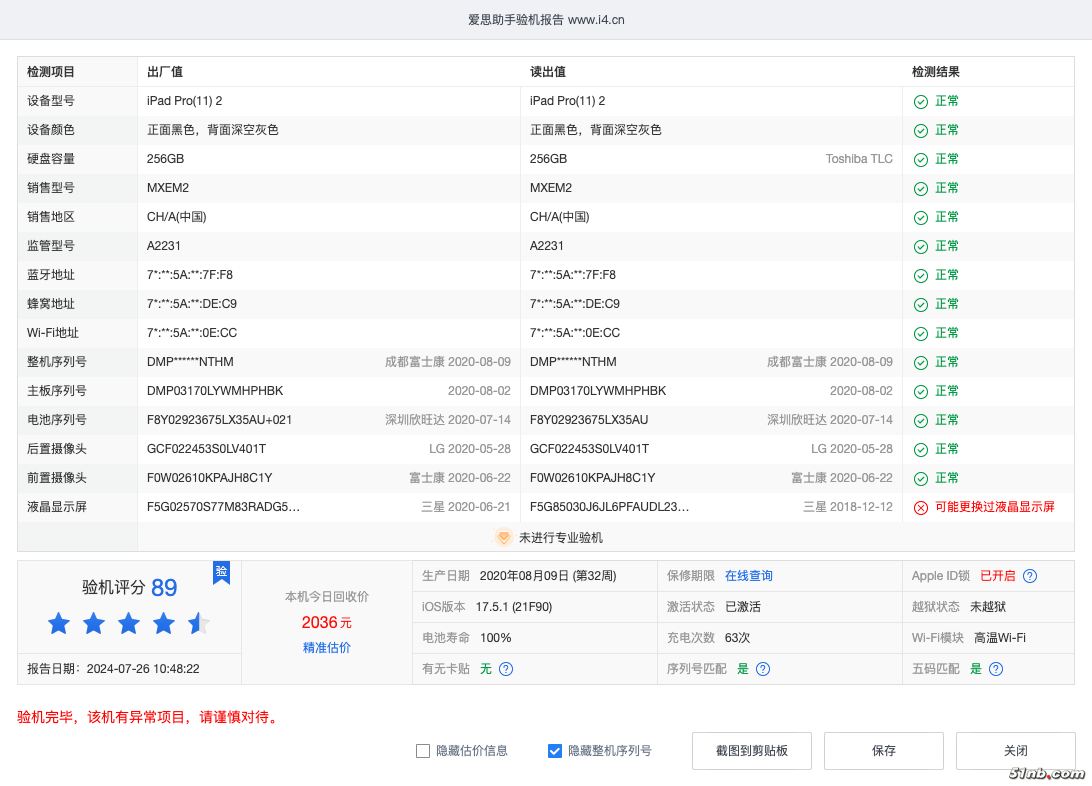Open the 在线查询 warranty link
This screenshot has height=786, width=1092.
pos(749,576)
